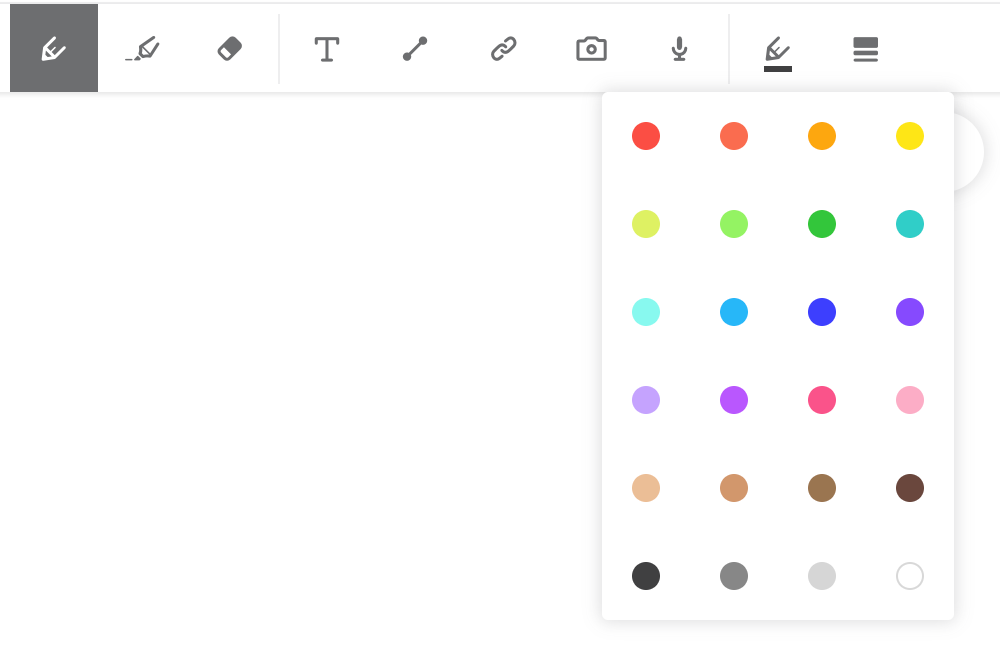The width and height of the screenshot is (1000, 656).
Task: Select the Line connector tool
Action: [x=415, y=48]
